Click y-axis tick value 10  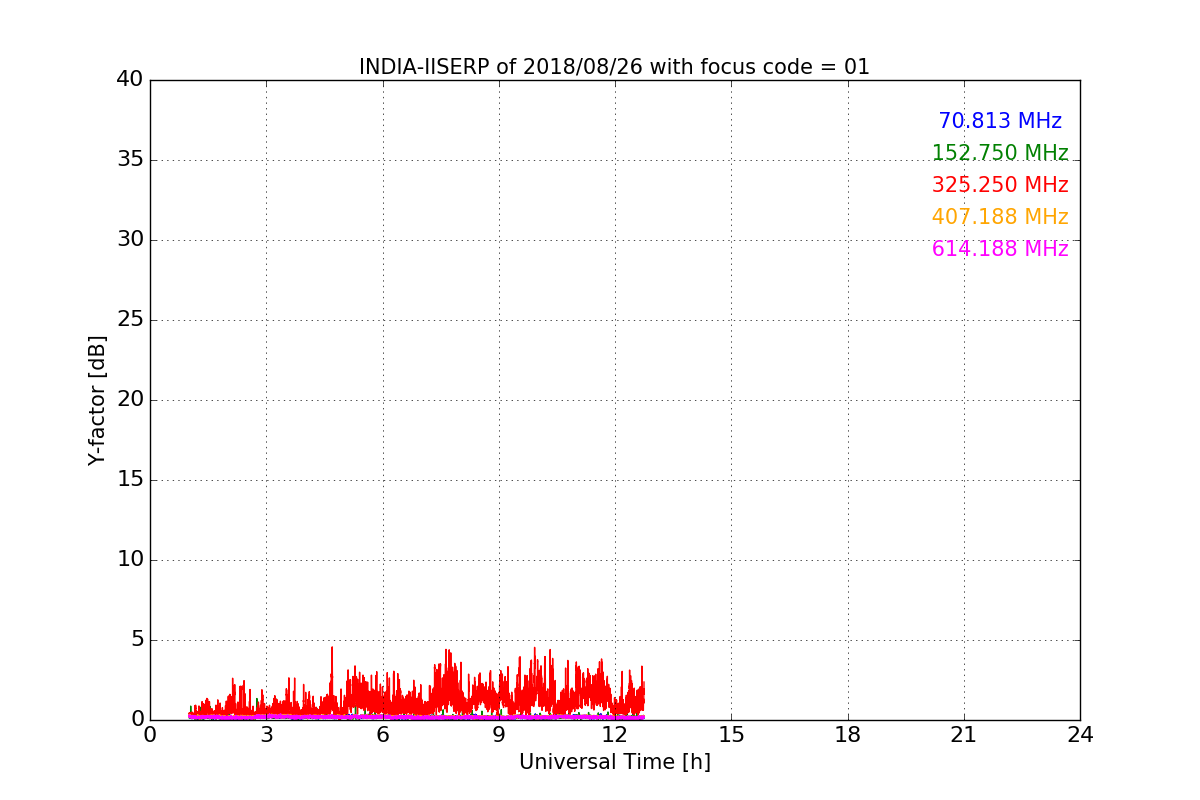(x=130, y=560)
